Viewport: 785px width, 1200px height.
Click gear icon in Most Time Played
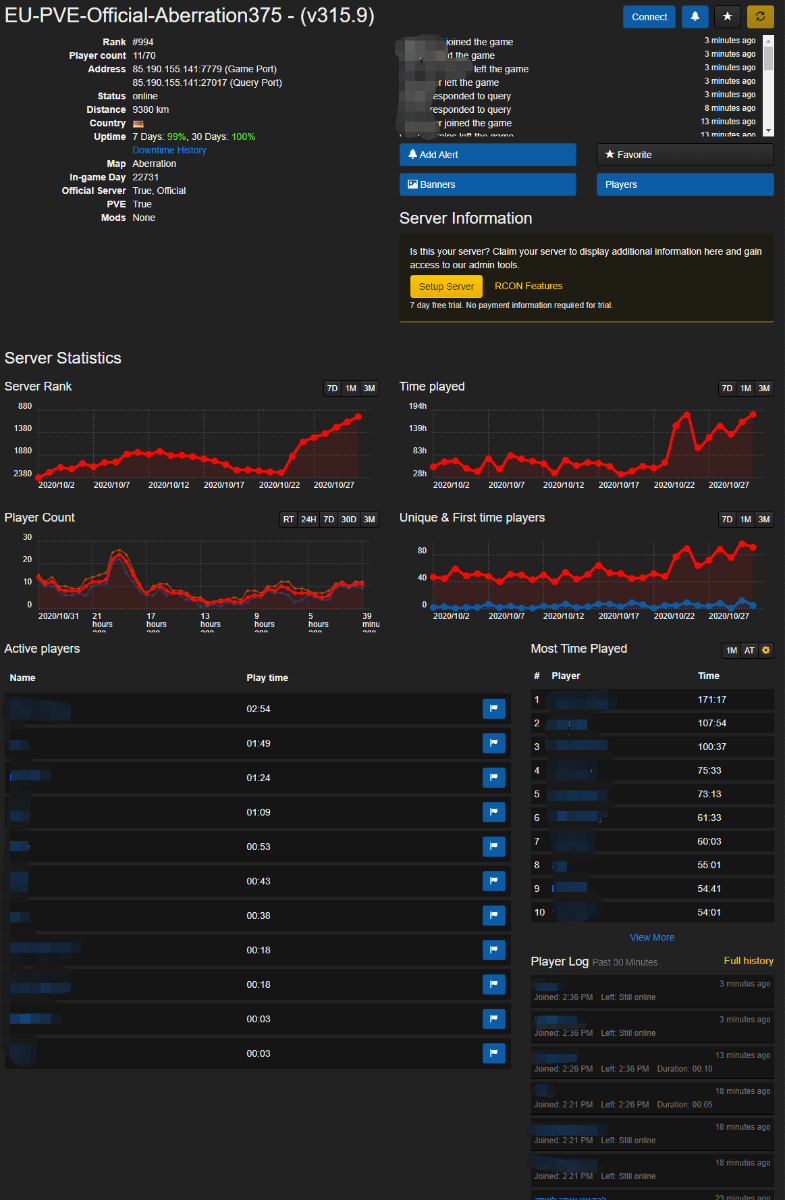766,651
